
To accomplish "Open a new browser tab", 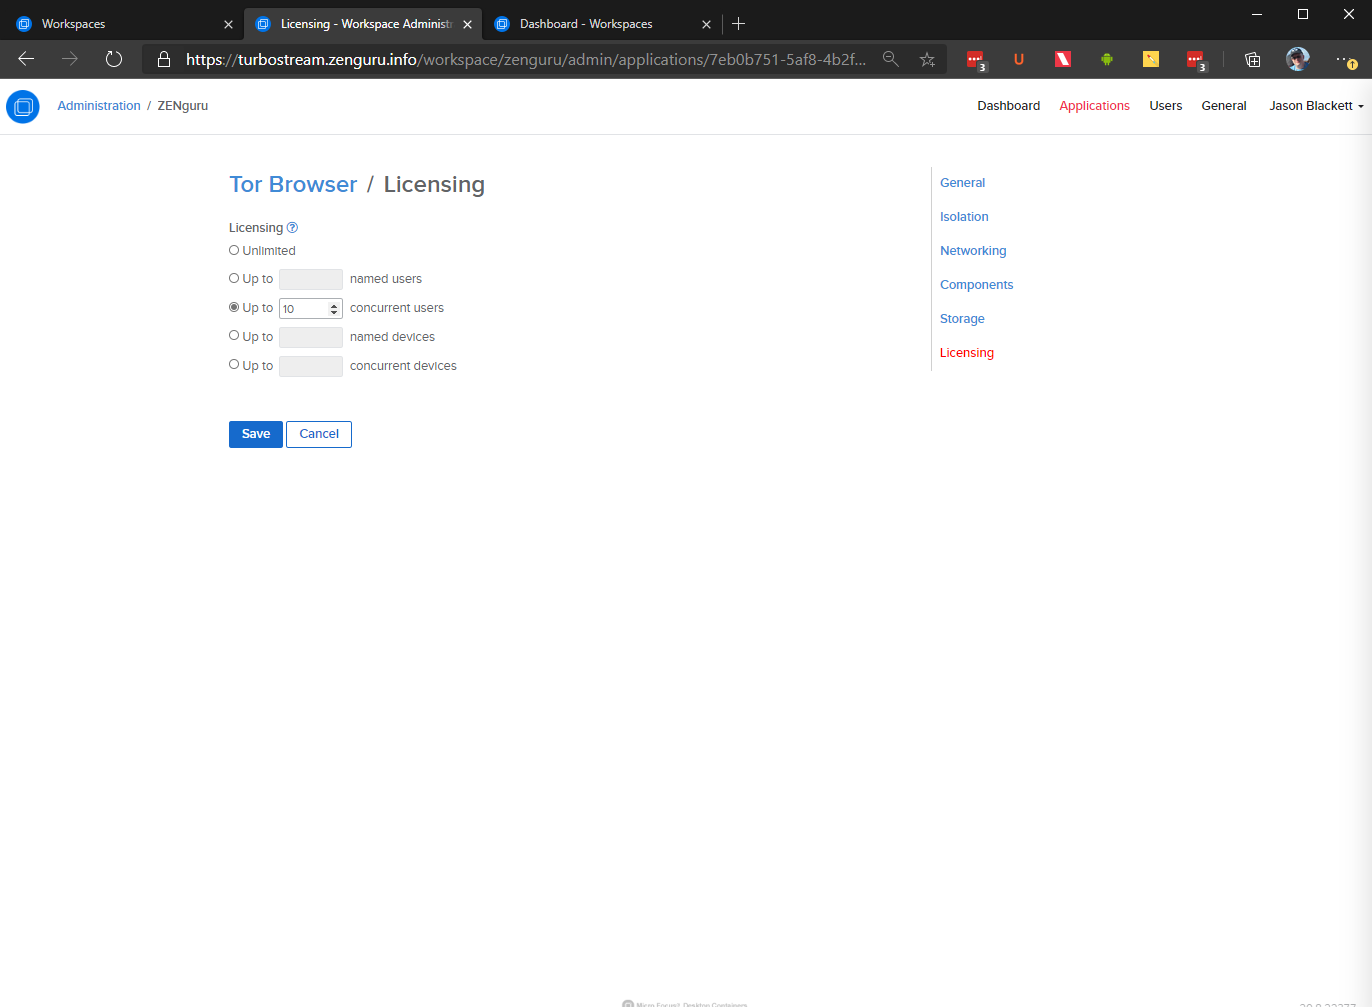I will pyautogui.click(x=739, y=24).
